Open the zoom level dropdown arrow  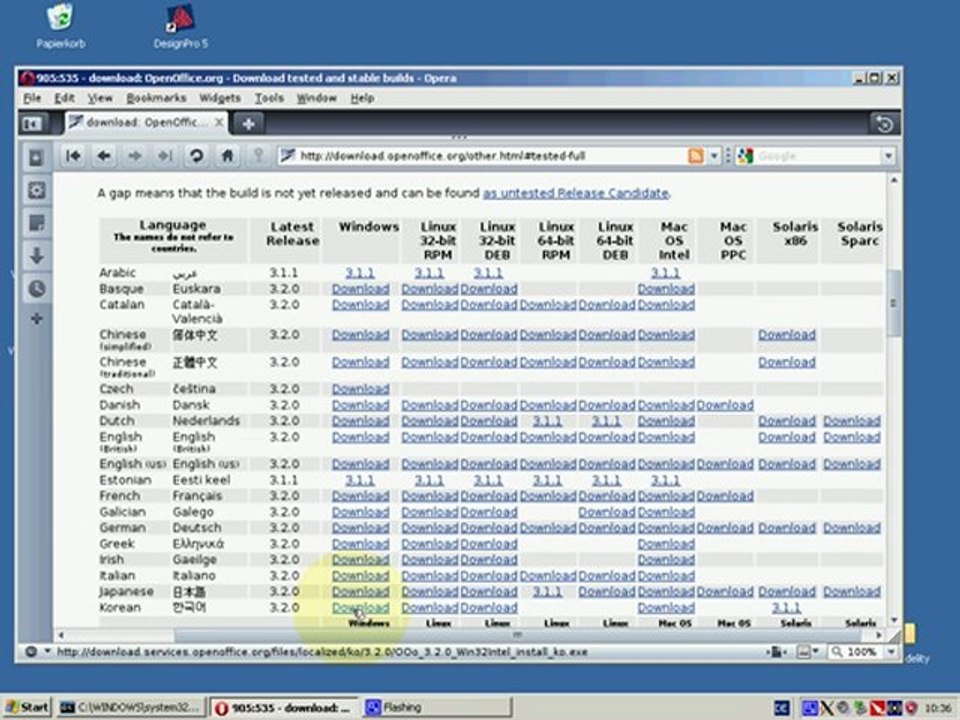click(891, 653)
